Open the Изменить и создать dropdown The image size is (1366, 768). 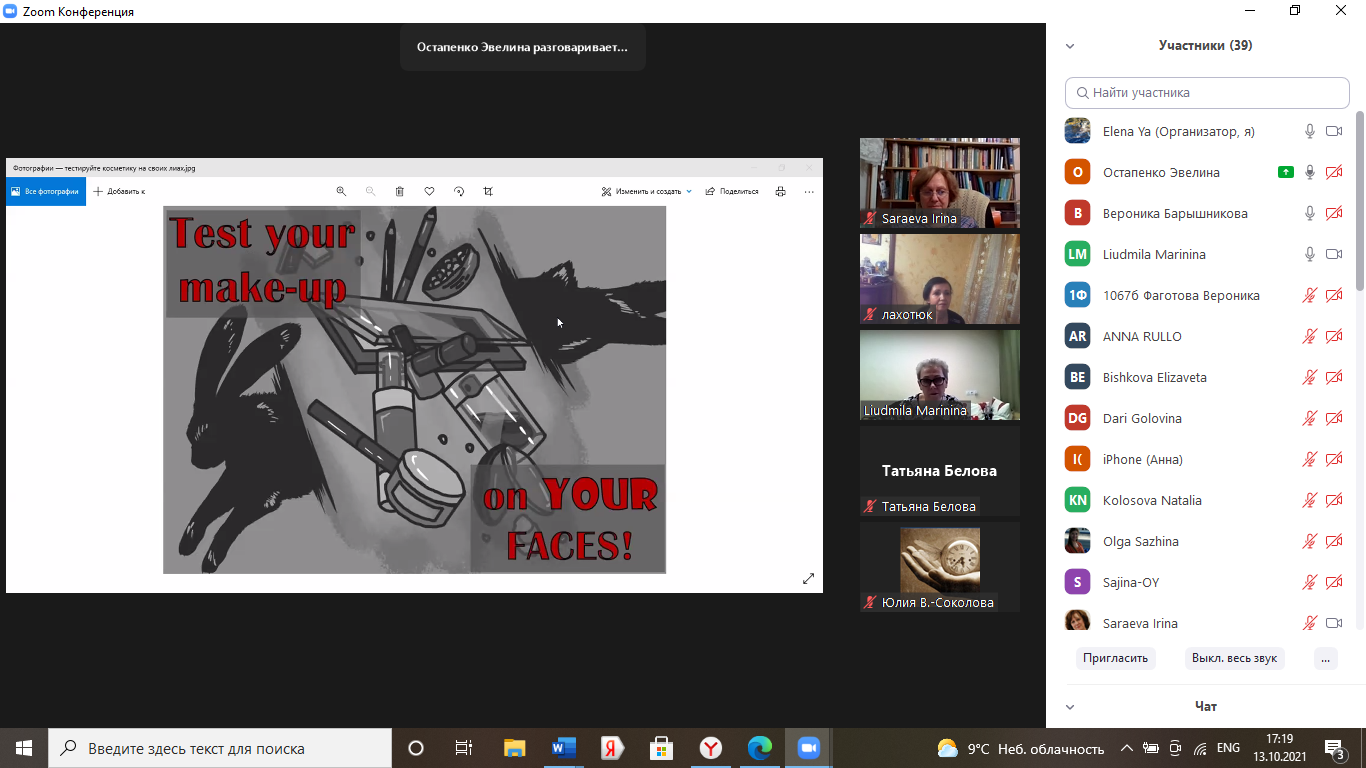coord(647,191)
